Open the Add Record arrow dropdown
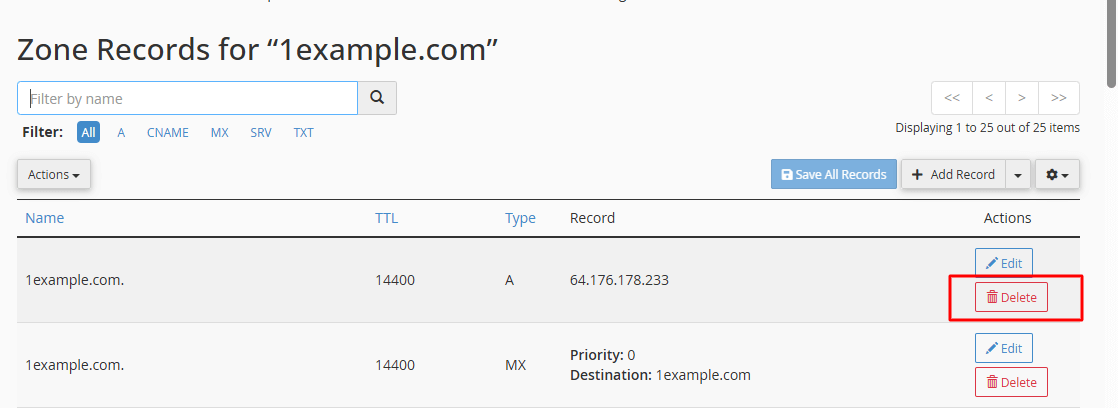This screenshot has height=408, width=1118. 1017,174
